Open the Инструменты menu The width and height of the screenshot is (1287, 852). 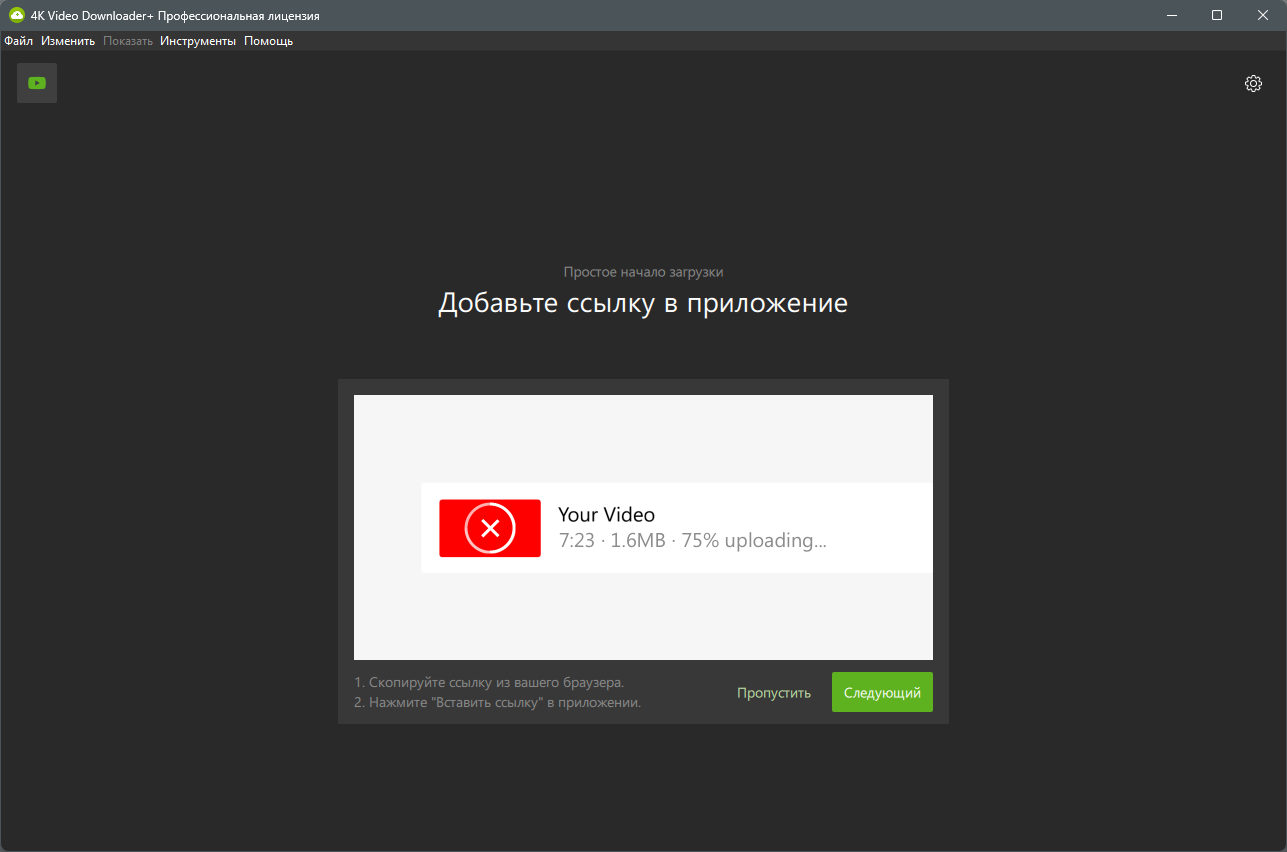tap(198, 41)
